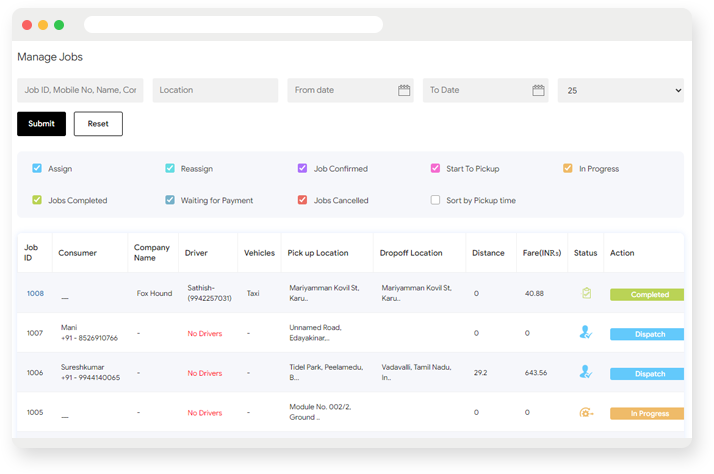The height and width of the screenshot is (474, 714).
Task: Focus the Location search field
Action: [x=215, y=90]
